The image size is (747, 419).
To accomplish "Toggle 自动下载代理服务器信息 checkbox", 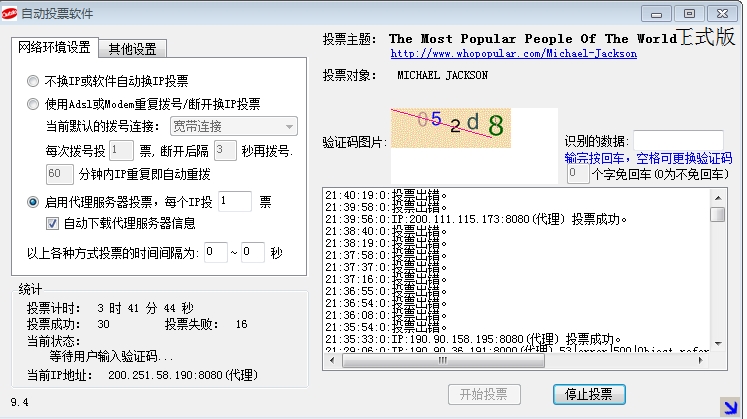I will pyautogui.click(x=52, y=223).
